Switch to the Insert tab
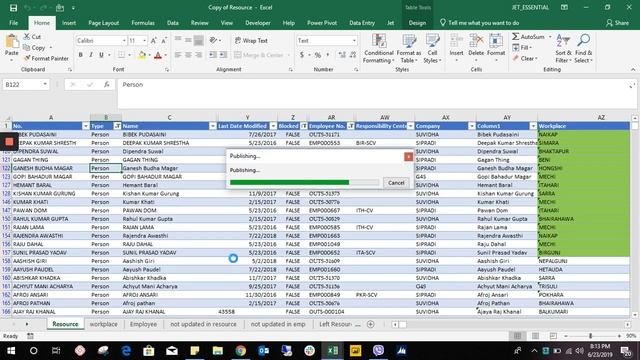Viewport: 640px width, 360px height. (x=69, y=23)
